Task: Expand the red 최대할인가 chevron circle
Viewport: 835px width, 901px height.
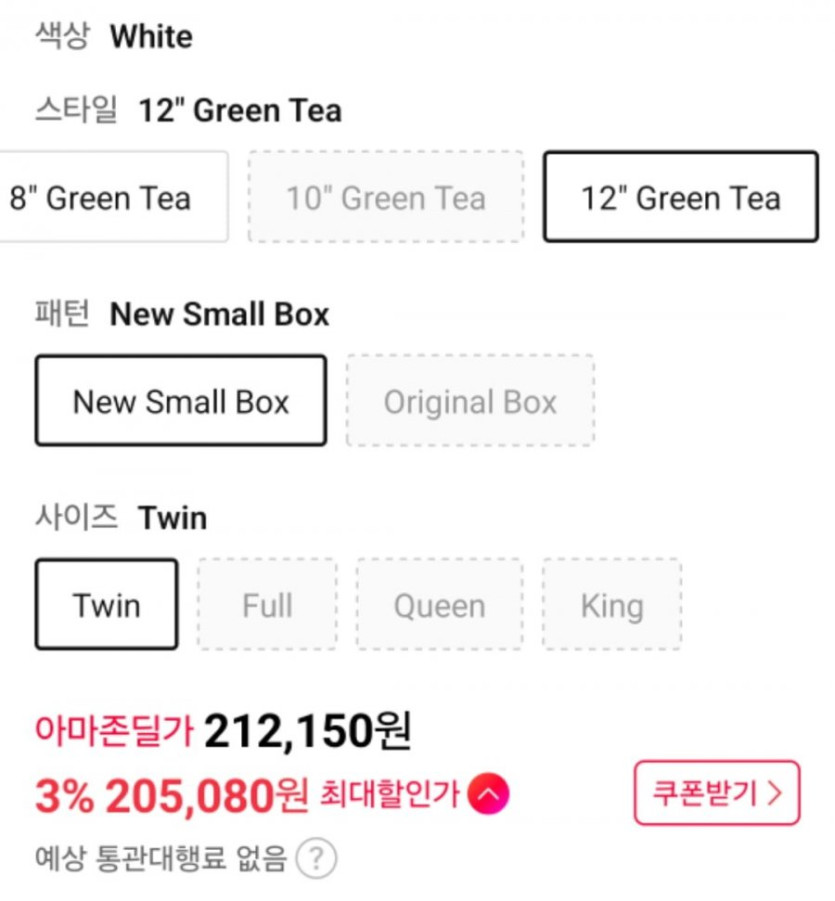Action: [488, 795]
